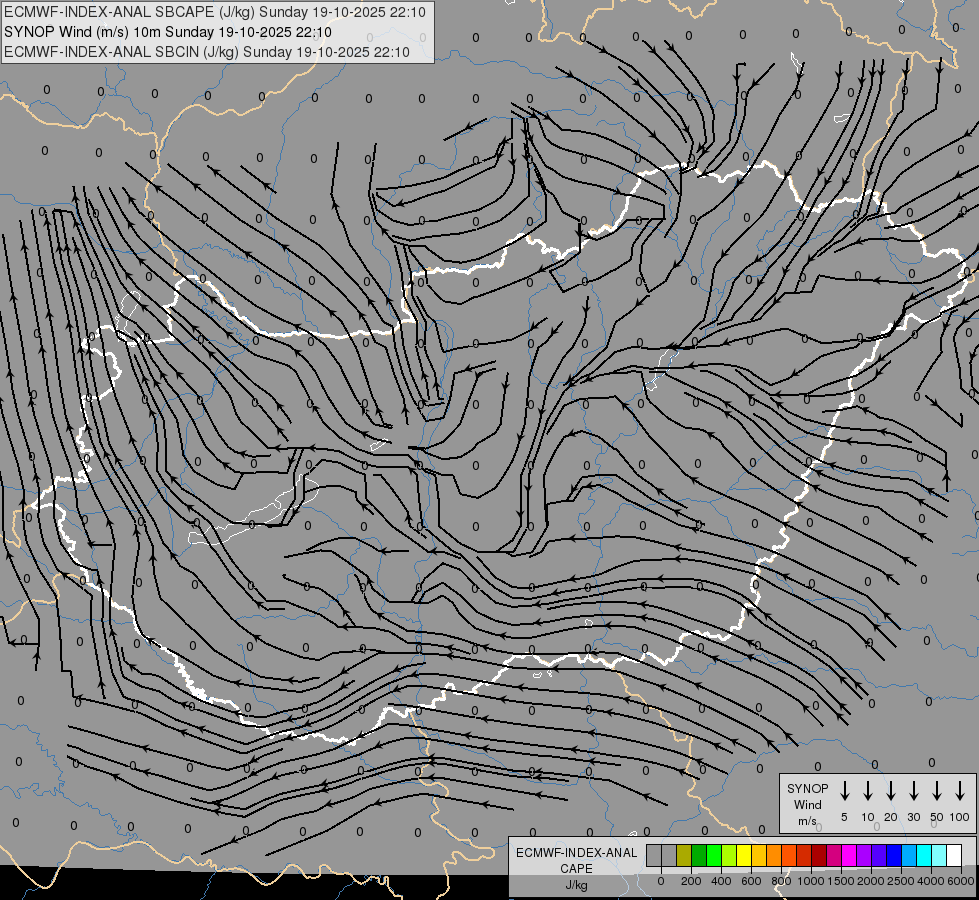Click the '800' tick label on the CAPE scale
This screenshot has width=979, height=900.
pyautogui.click(x=781, y=881)
